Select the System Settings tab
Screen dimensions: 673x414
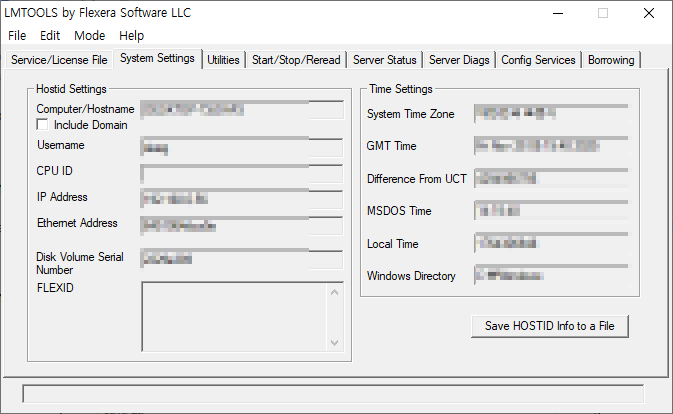tap(157, 58)
